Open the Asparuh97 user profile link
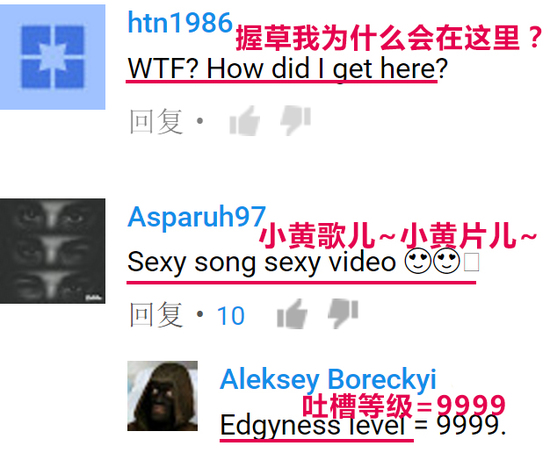550x453 pixels. point(196,217)
